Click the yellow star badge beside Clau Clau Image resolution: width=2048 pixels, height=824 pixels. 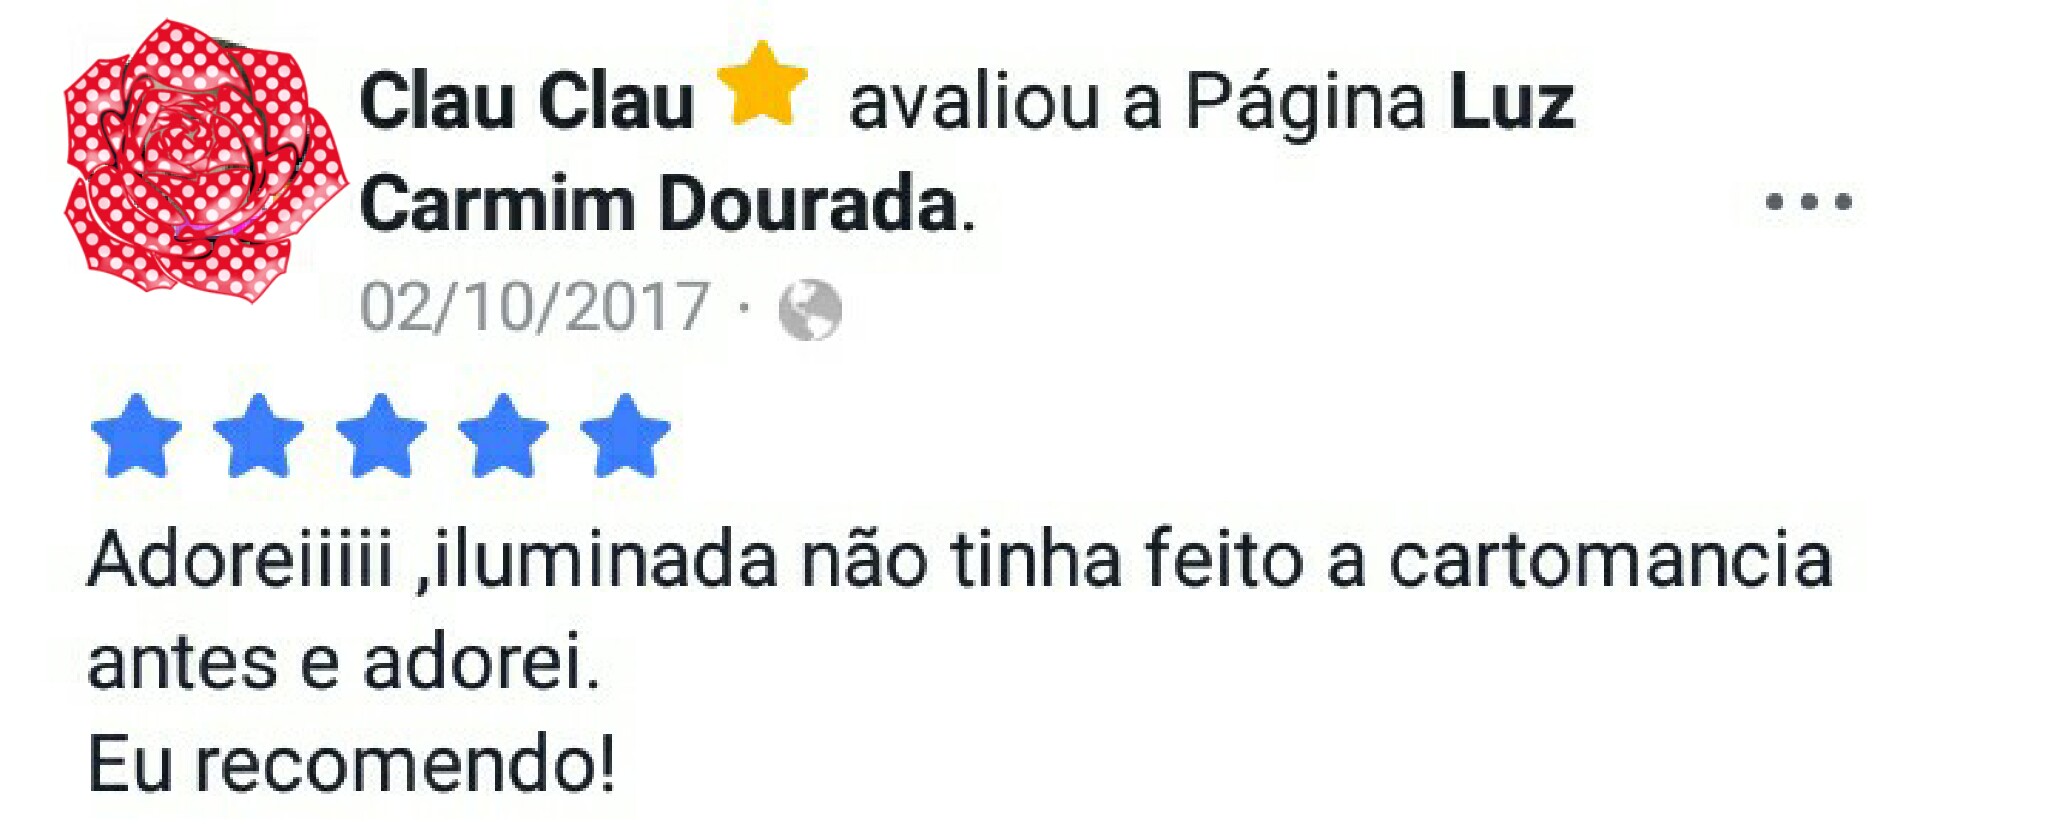(x=763, y=86)
